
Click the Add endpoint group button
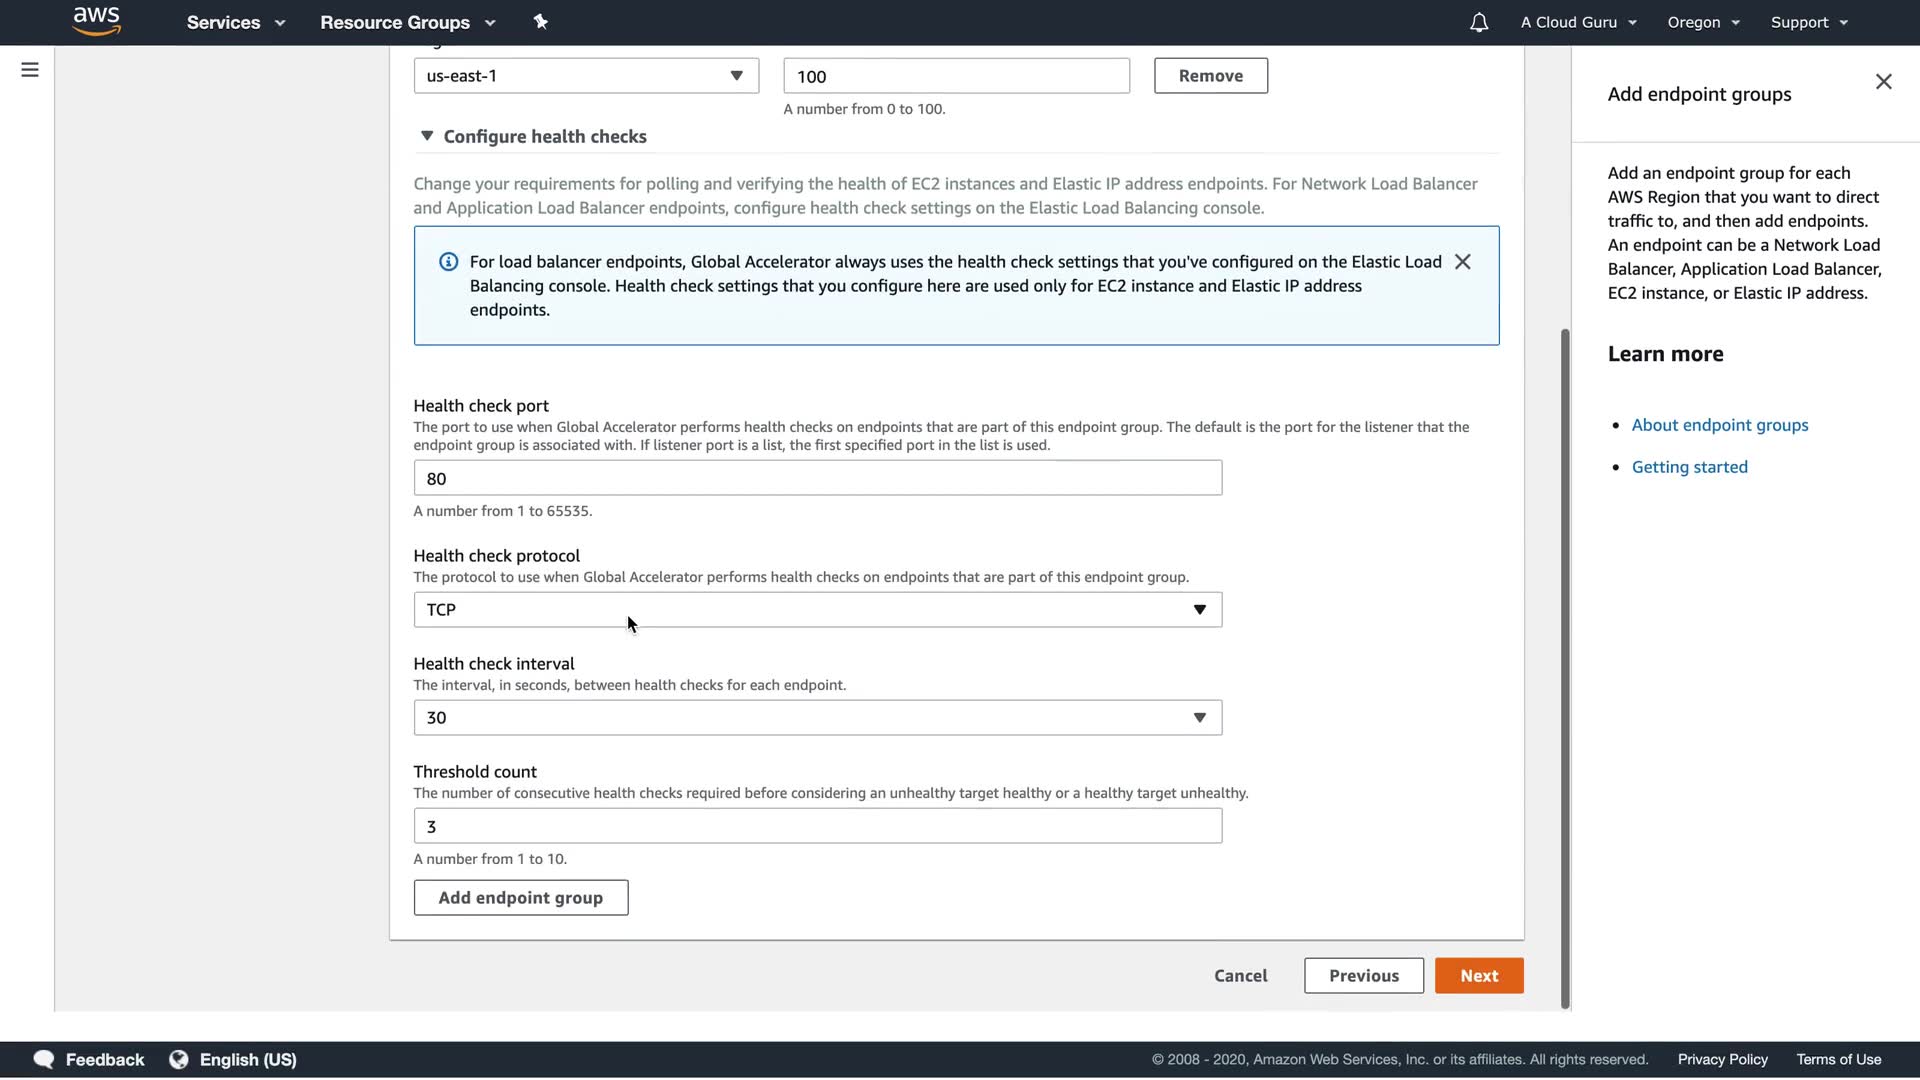click(x=520, y=898)
